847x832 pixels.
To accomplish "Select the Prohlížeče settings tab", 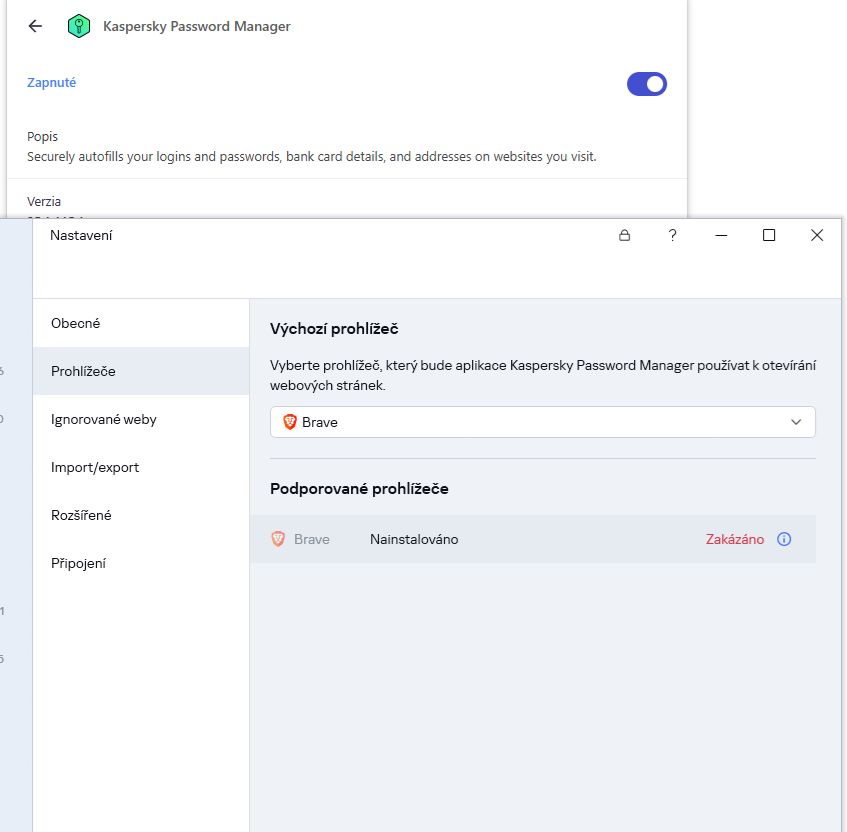I will [83, 371].
